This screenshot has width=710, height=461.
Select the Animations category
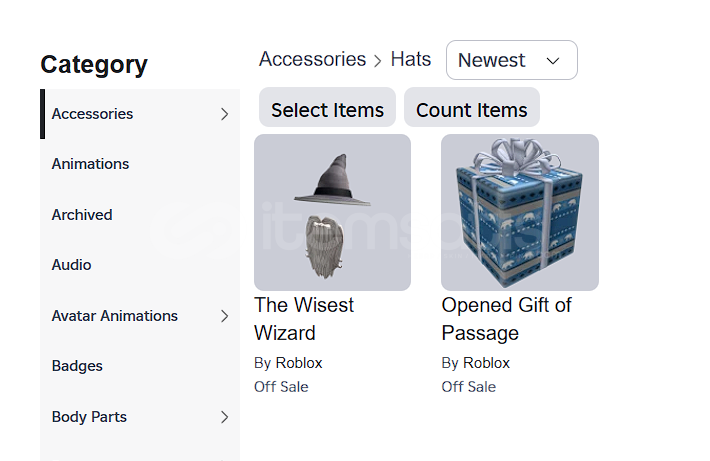[x=90, y=164]
